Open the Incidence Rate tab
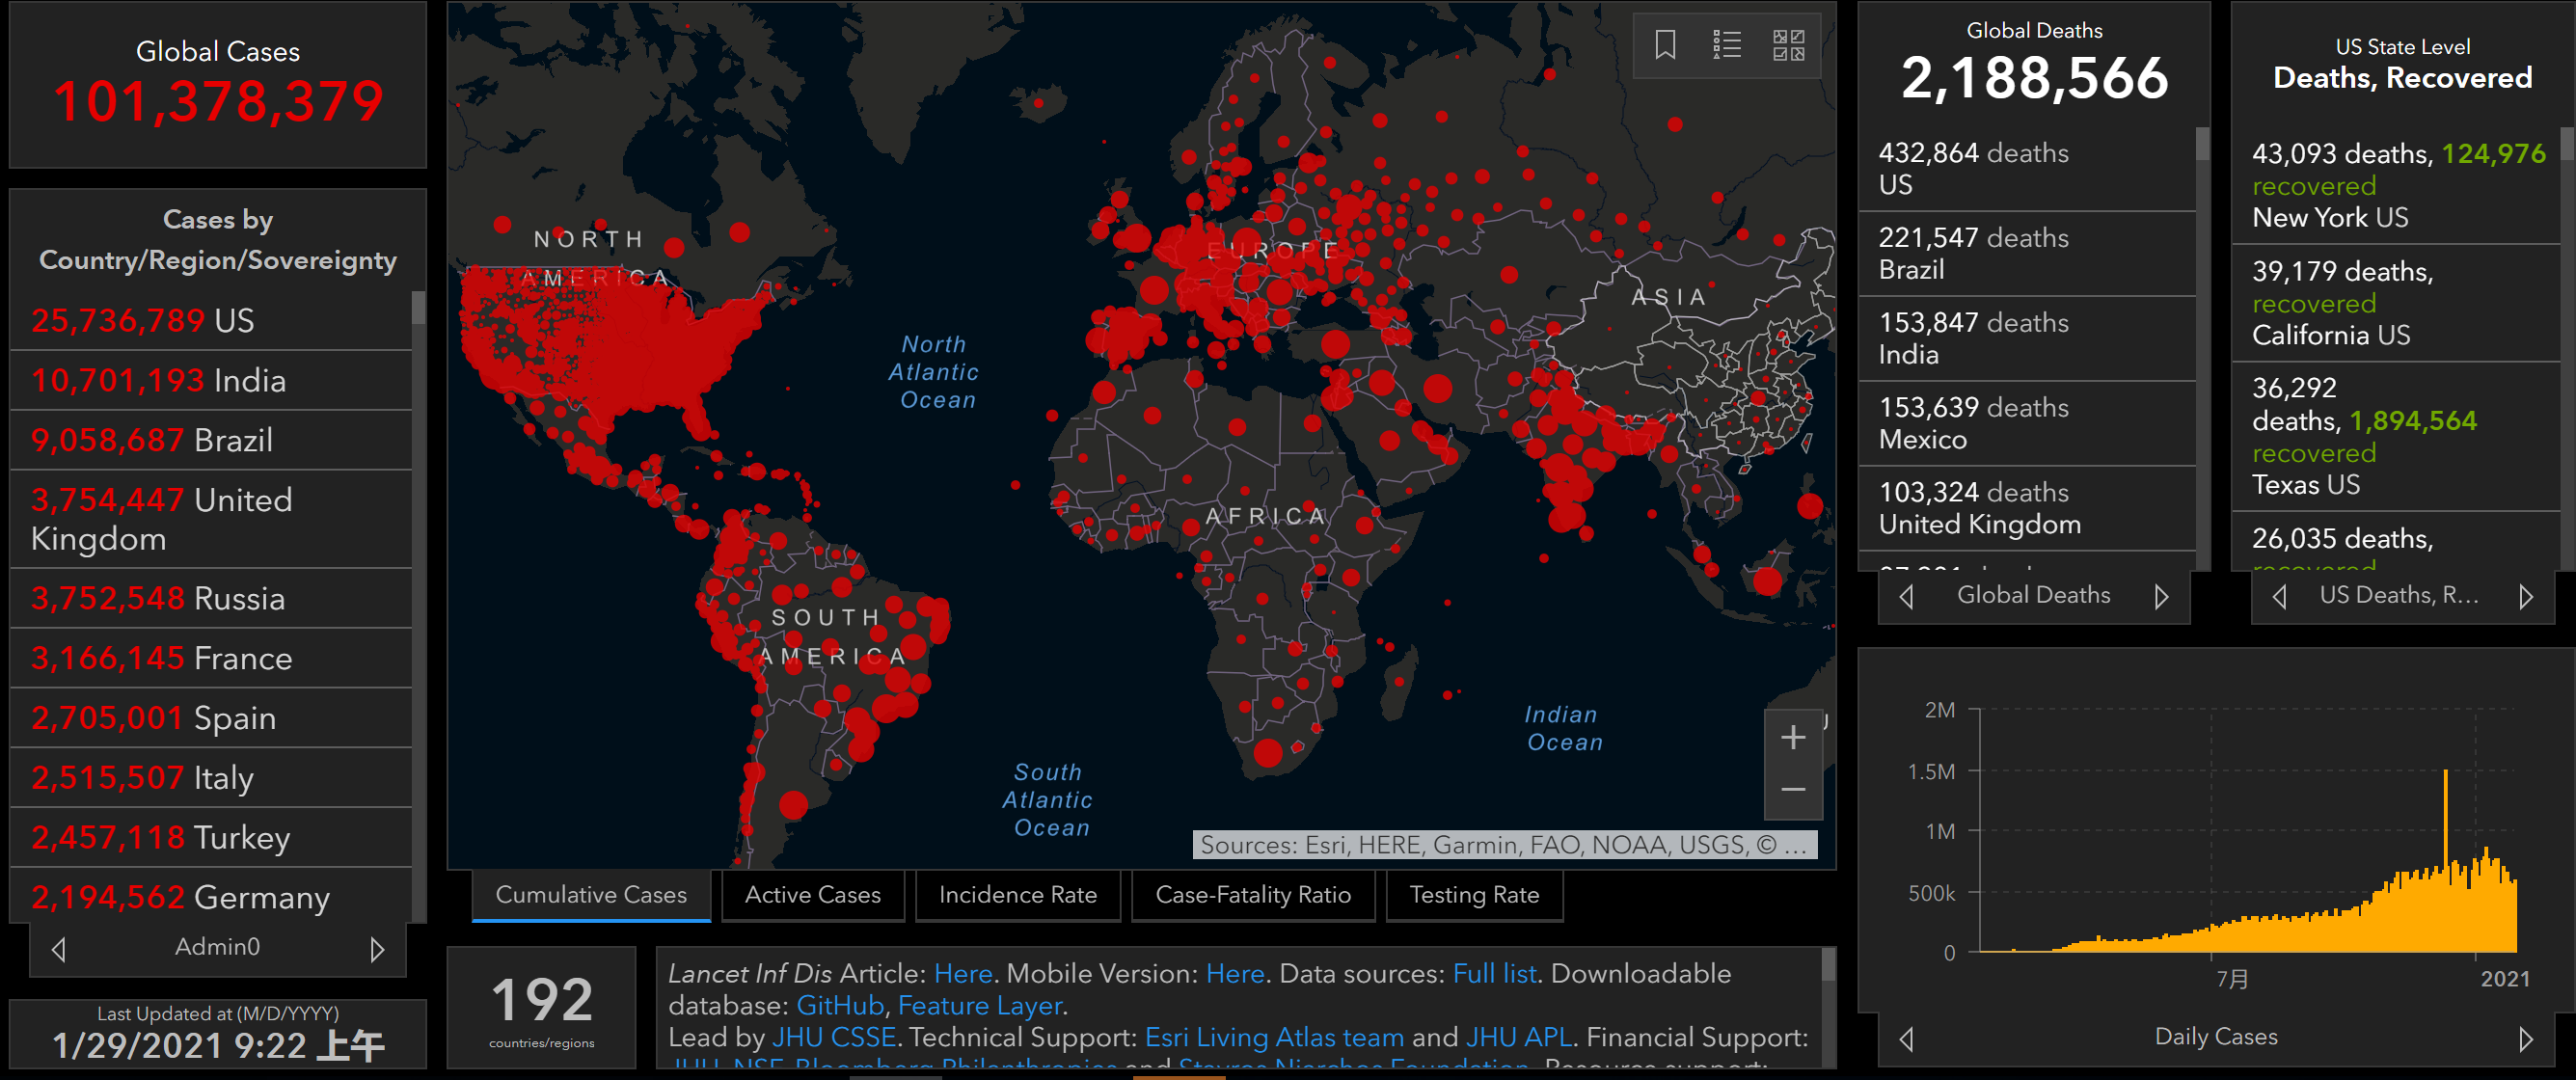The image size is (2576, 1080). click(x=1017, y=895)
